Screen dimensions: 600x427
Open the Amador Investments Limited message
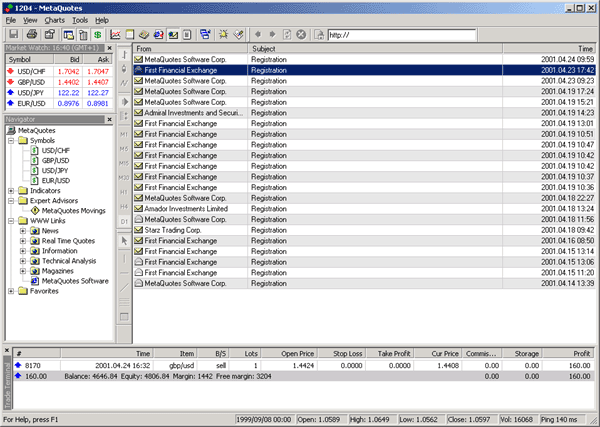[364, 209]
